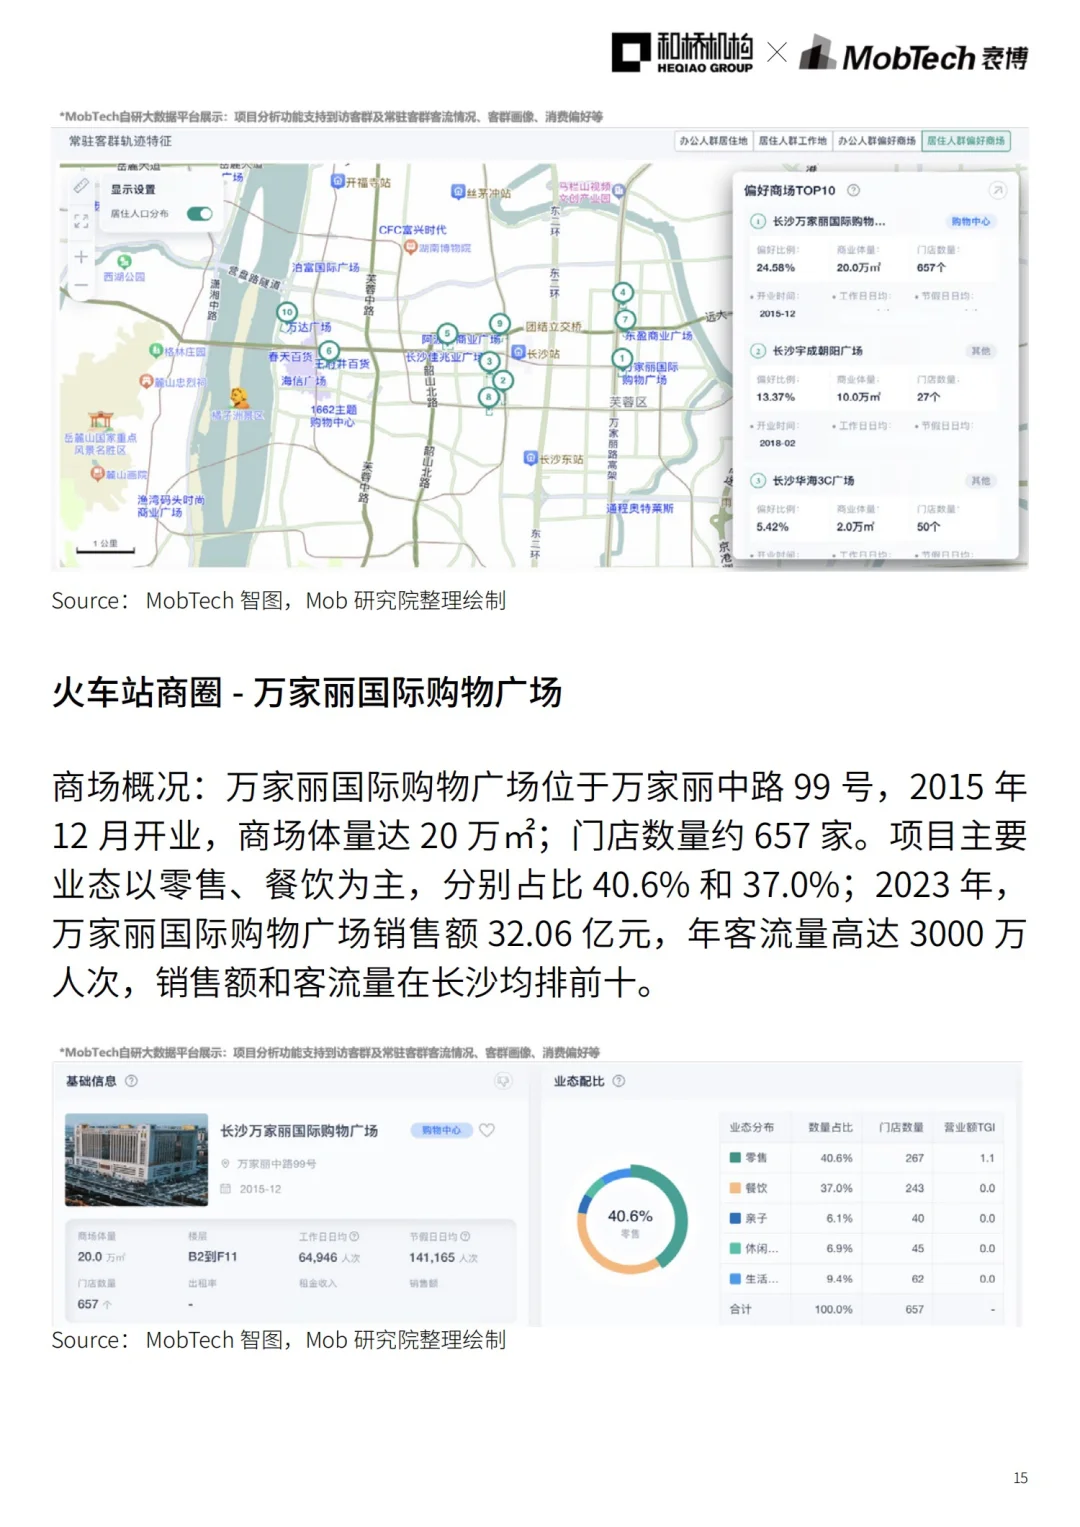Select the 办公人群偏好商场 tab
The height and width of the screenshot is (1527, 1080).
click(876, 141)
